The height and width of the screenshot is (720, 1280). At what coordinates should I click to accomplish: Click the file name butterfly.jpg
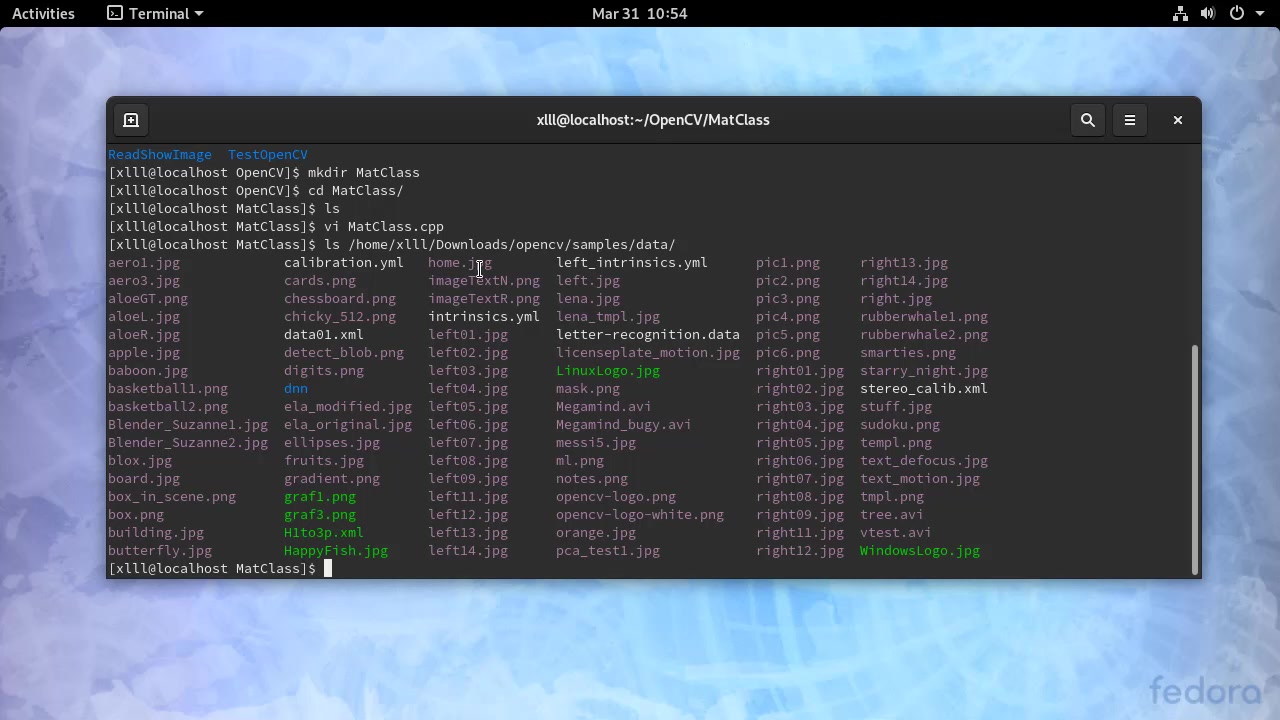coord(160,551)
